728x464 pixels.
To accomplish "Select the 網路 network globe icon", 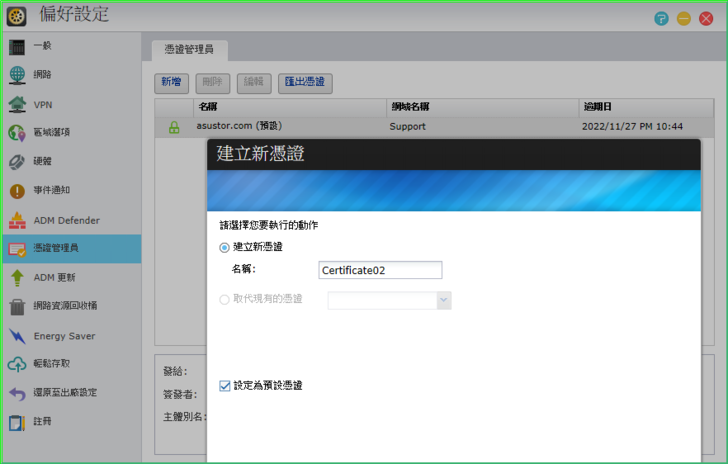I will pyautogui.click(x=17, y=75).
